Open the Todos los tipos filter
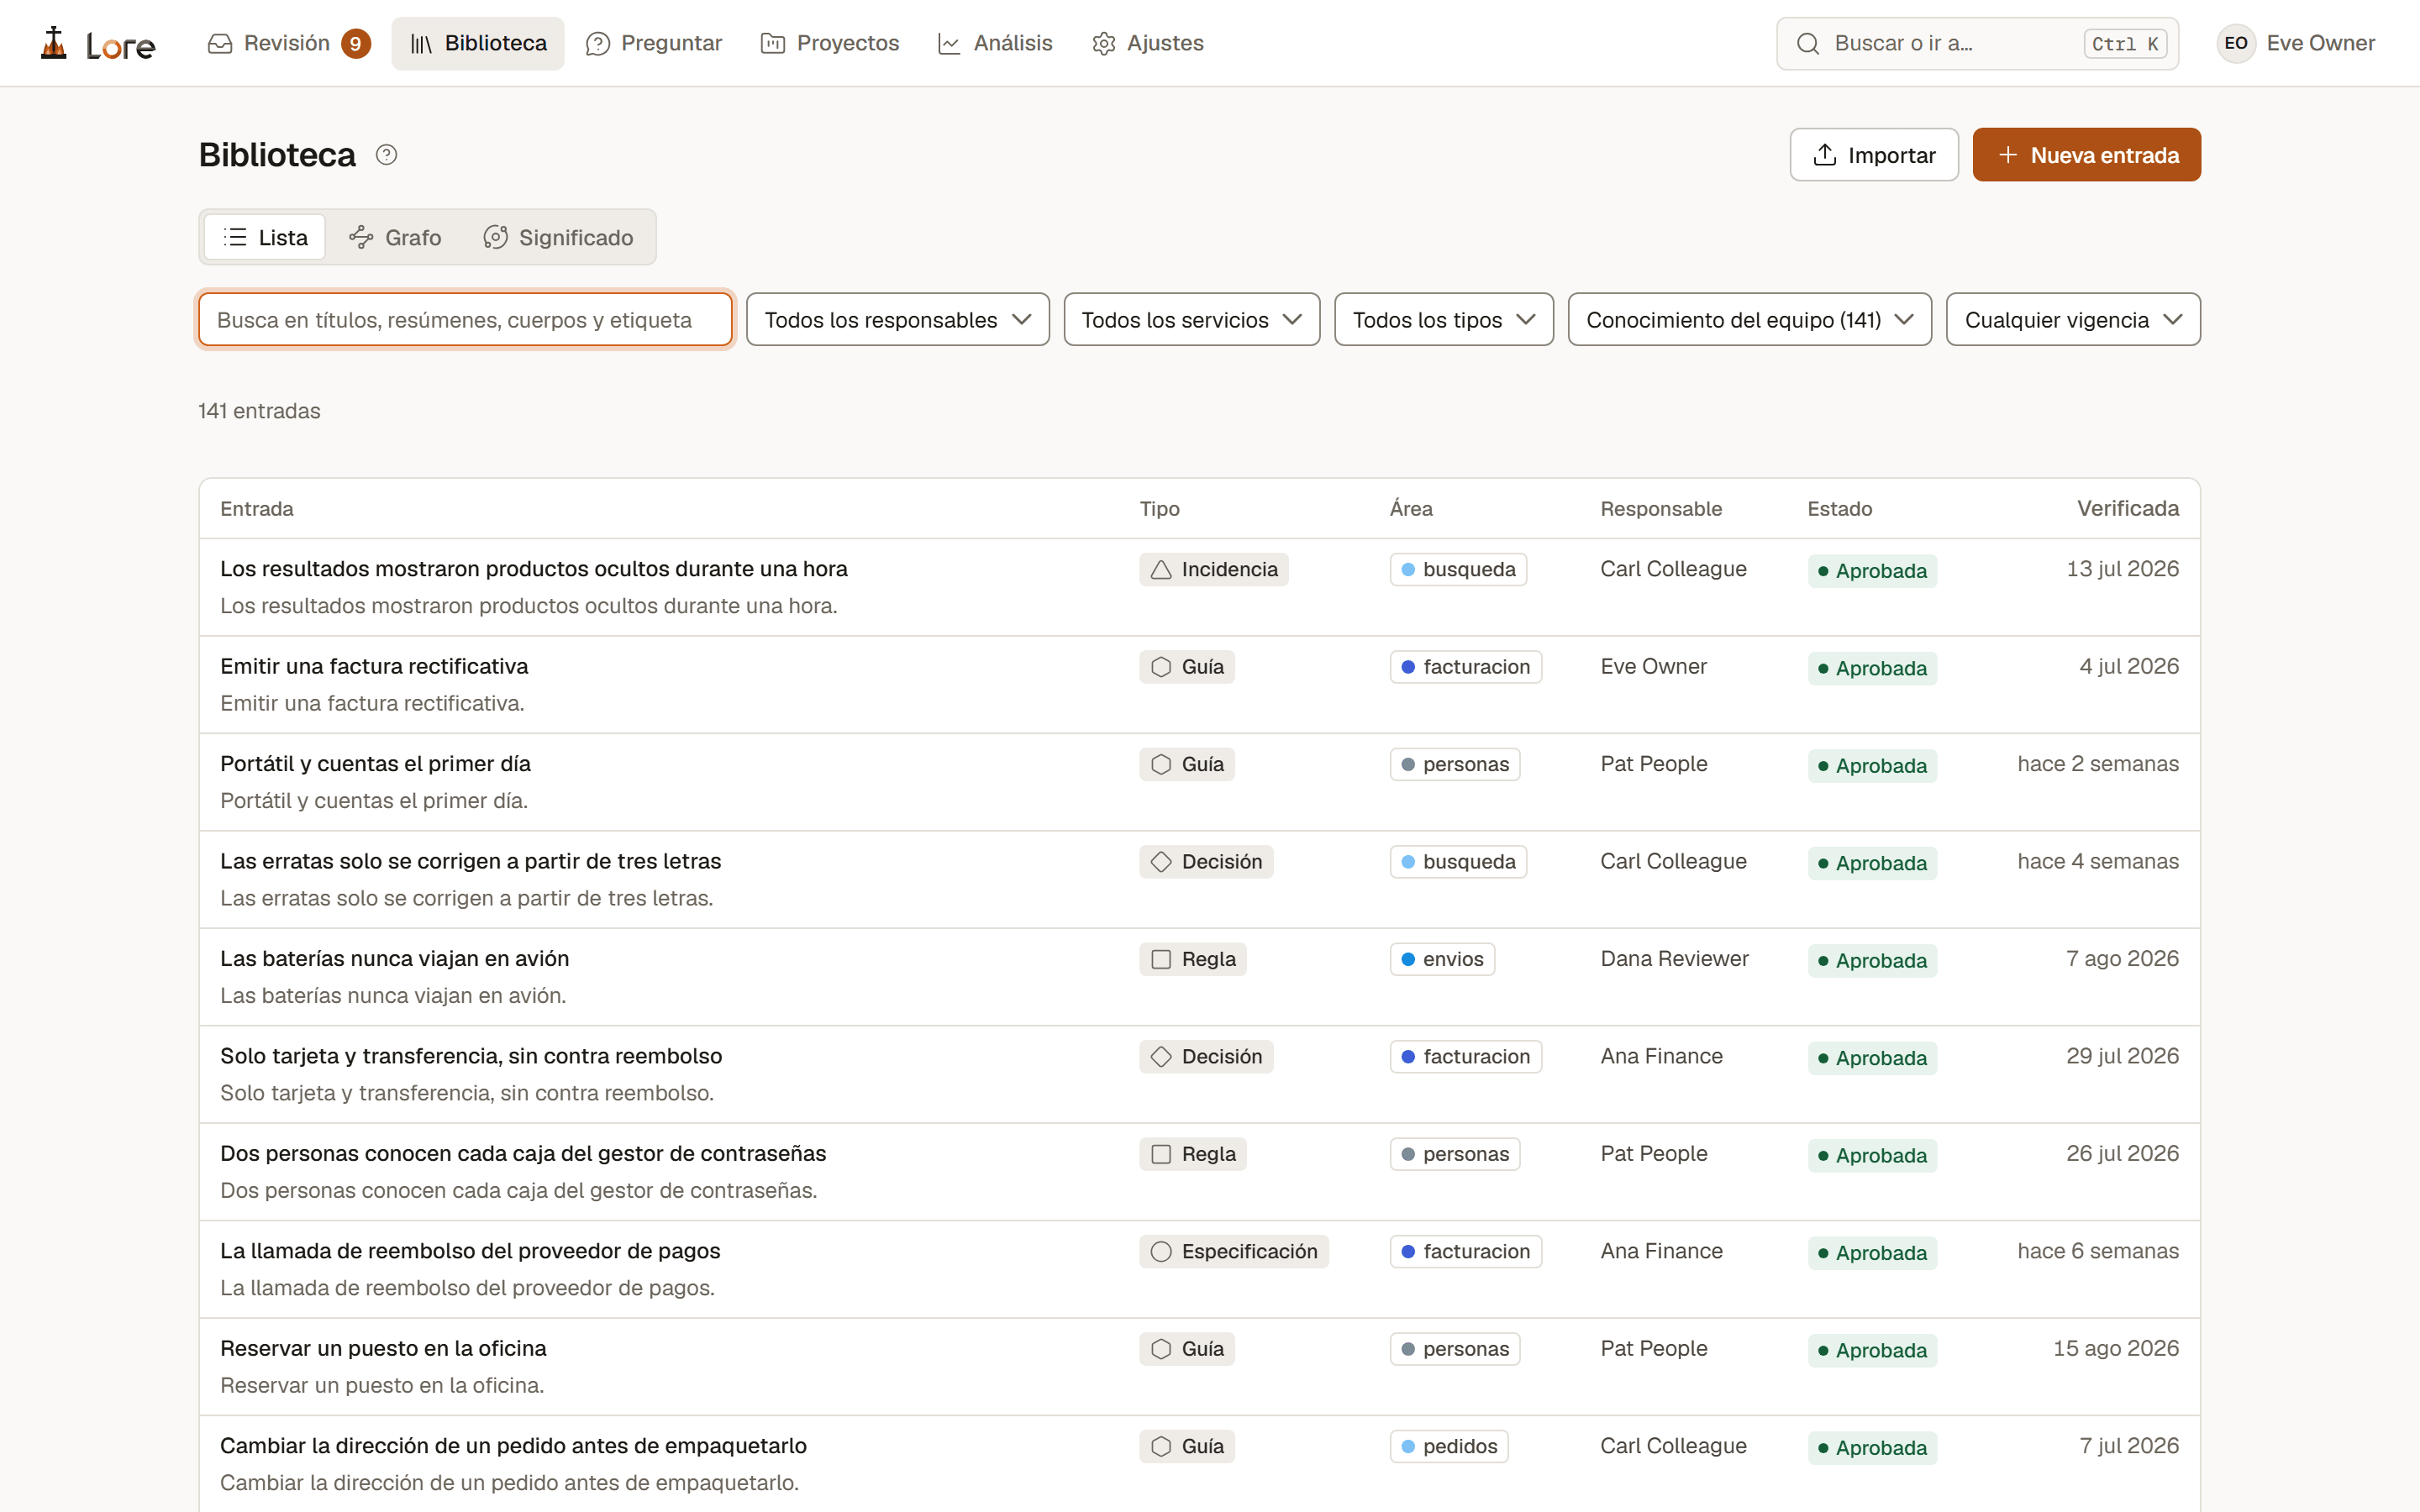 coord(1443,320)
